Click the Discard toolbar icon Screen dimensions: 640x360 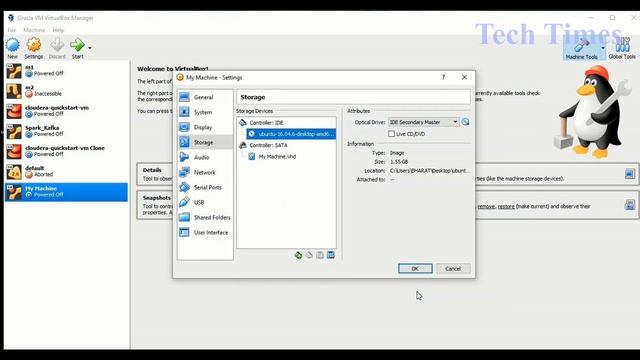[x=57, y=48]
